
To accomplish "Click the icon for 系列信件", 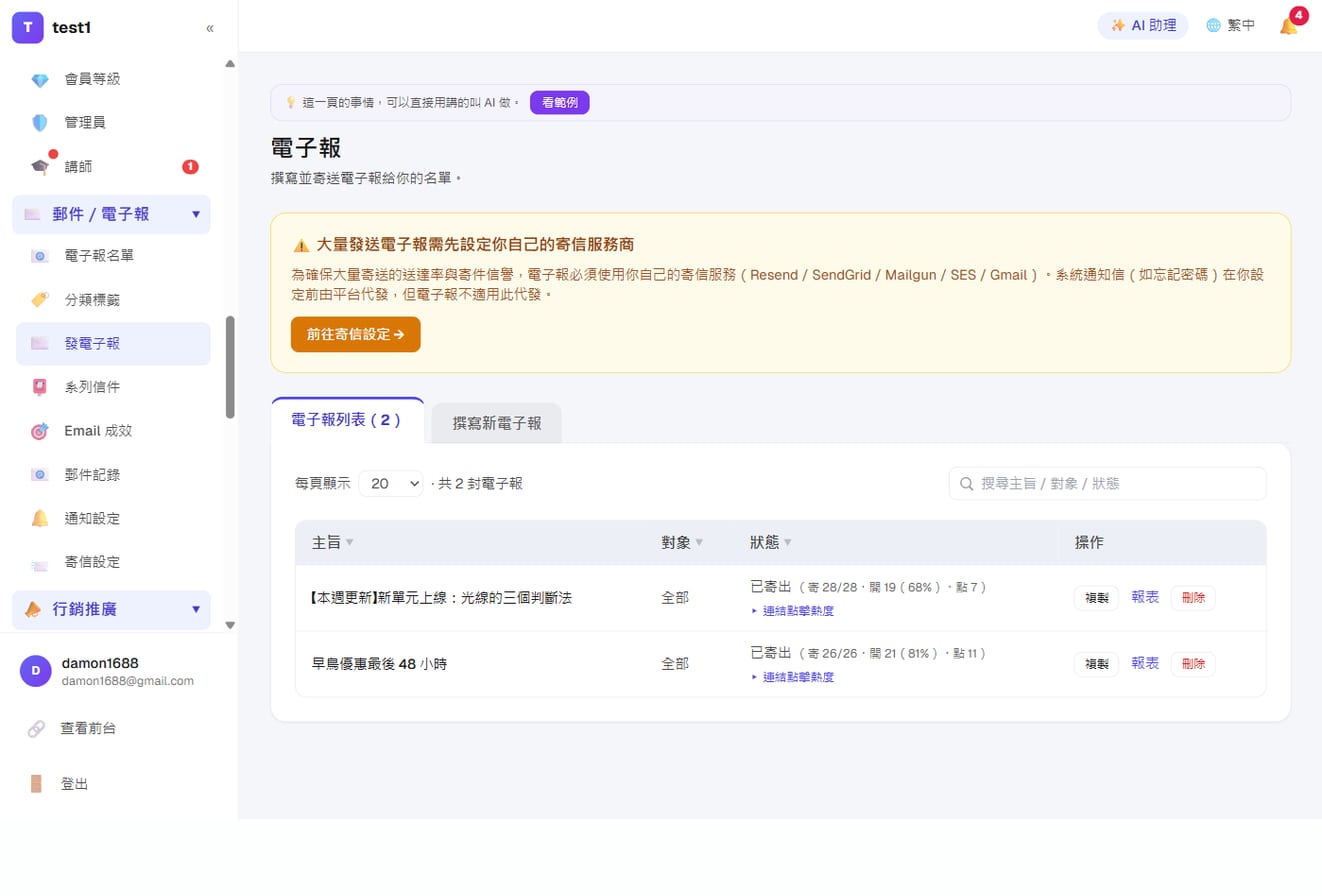I will 40,387.
